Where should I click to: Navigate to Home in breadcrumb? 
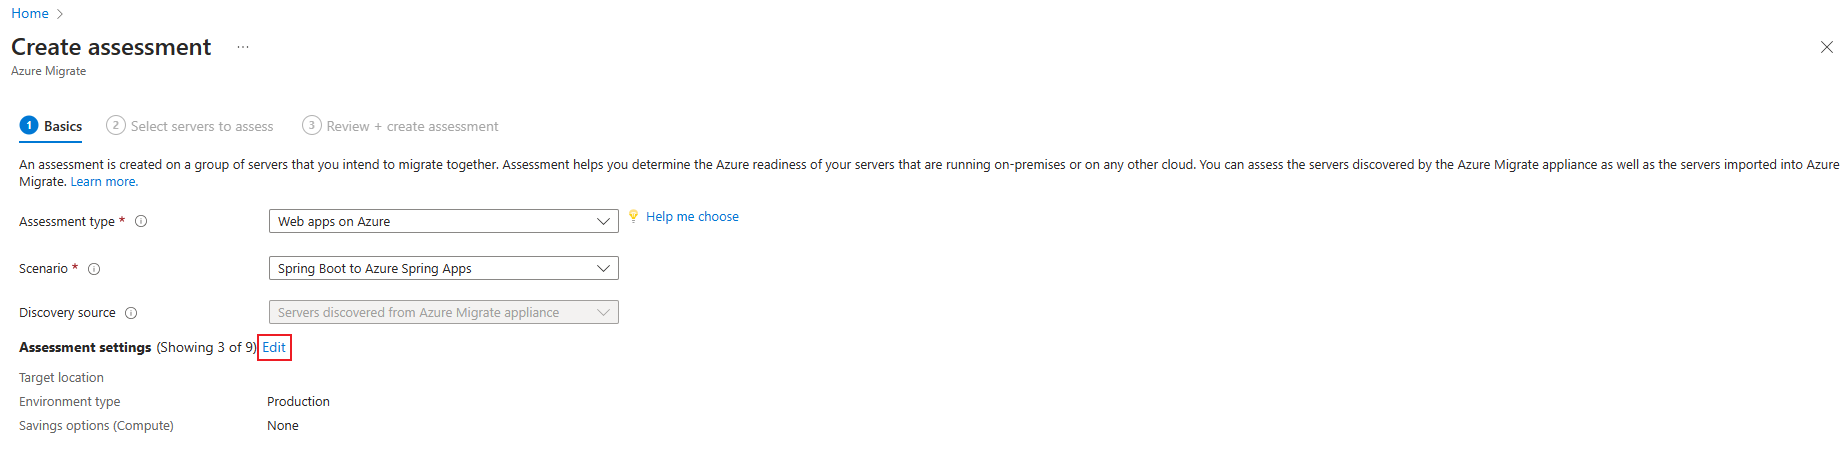click(30, 13)
